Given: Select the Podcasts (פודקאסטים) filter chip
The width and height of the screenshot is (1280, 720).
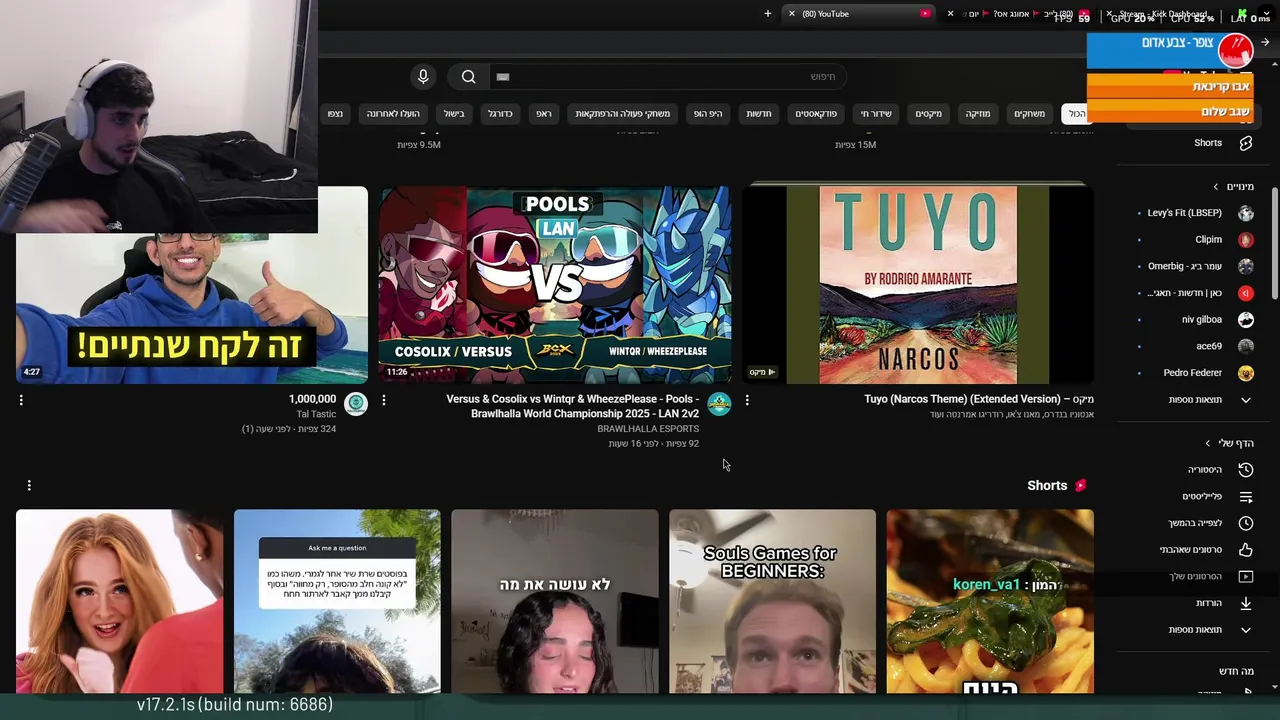Looking at the screenshot, I should [816, 113].
